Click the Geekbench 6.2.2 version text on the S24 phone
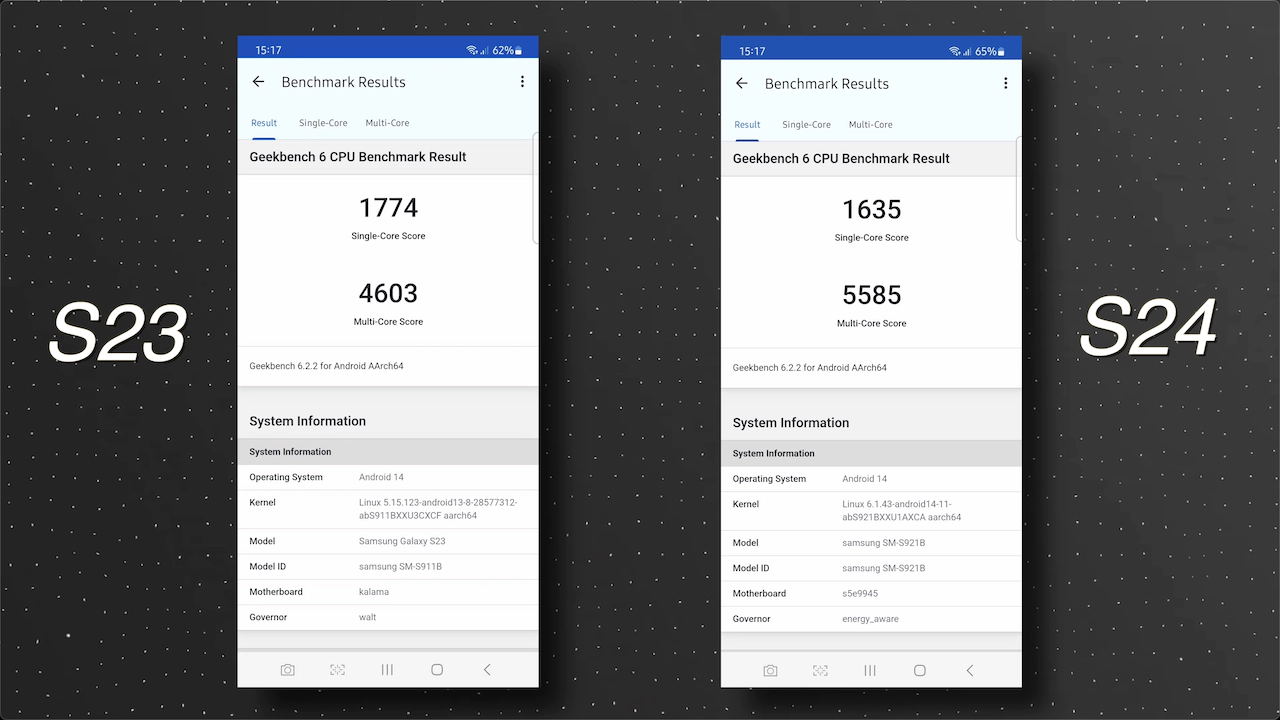 [809, 368]
